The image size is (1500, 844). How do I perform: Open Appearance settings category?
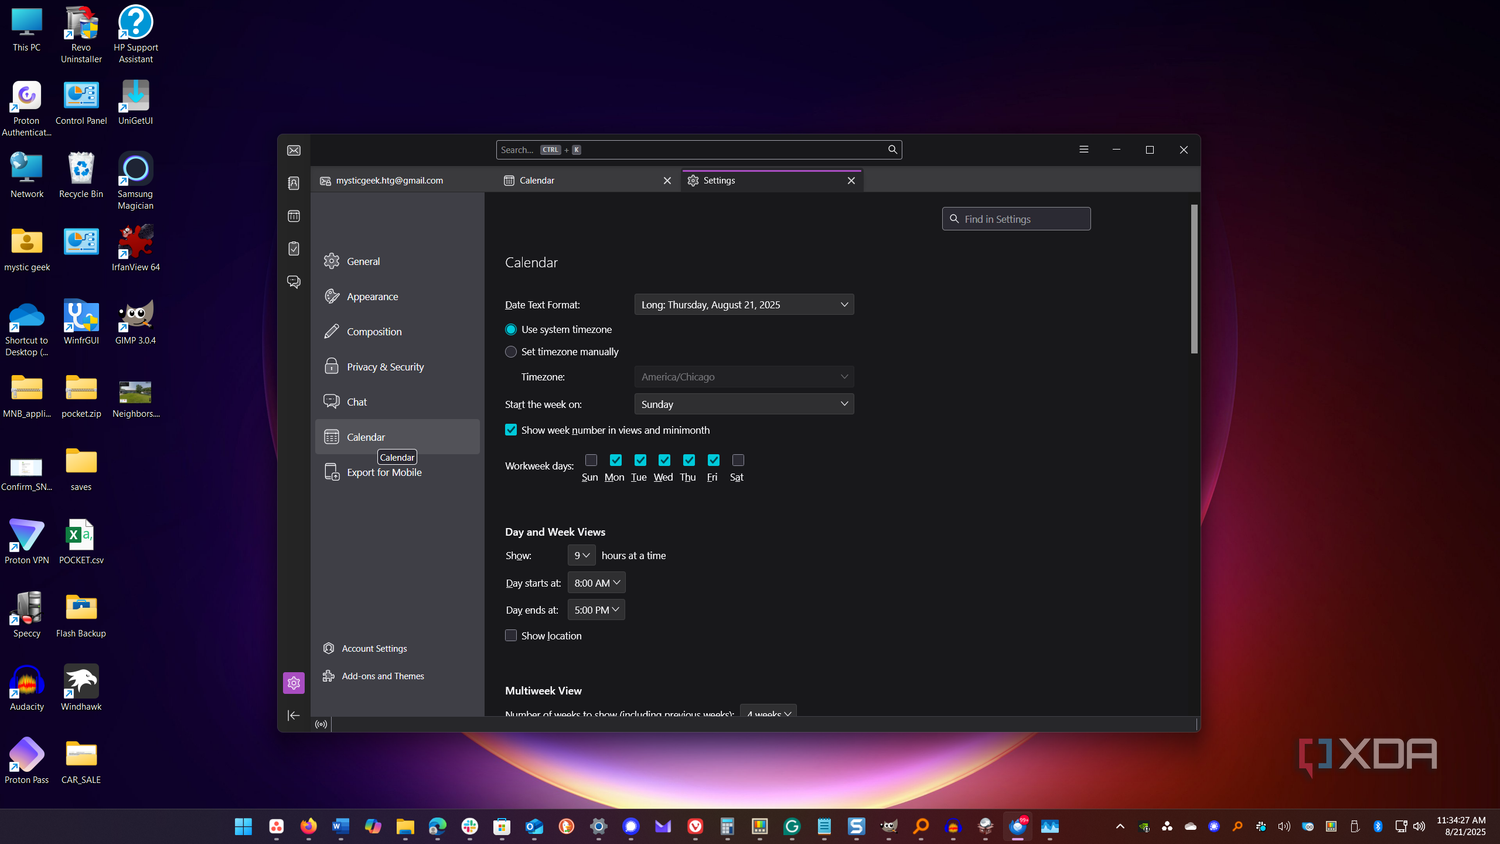click(398, 297)
